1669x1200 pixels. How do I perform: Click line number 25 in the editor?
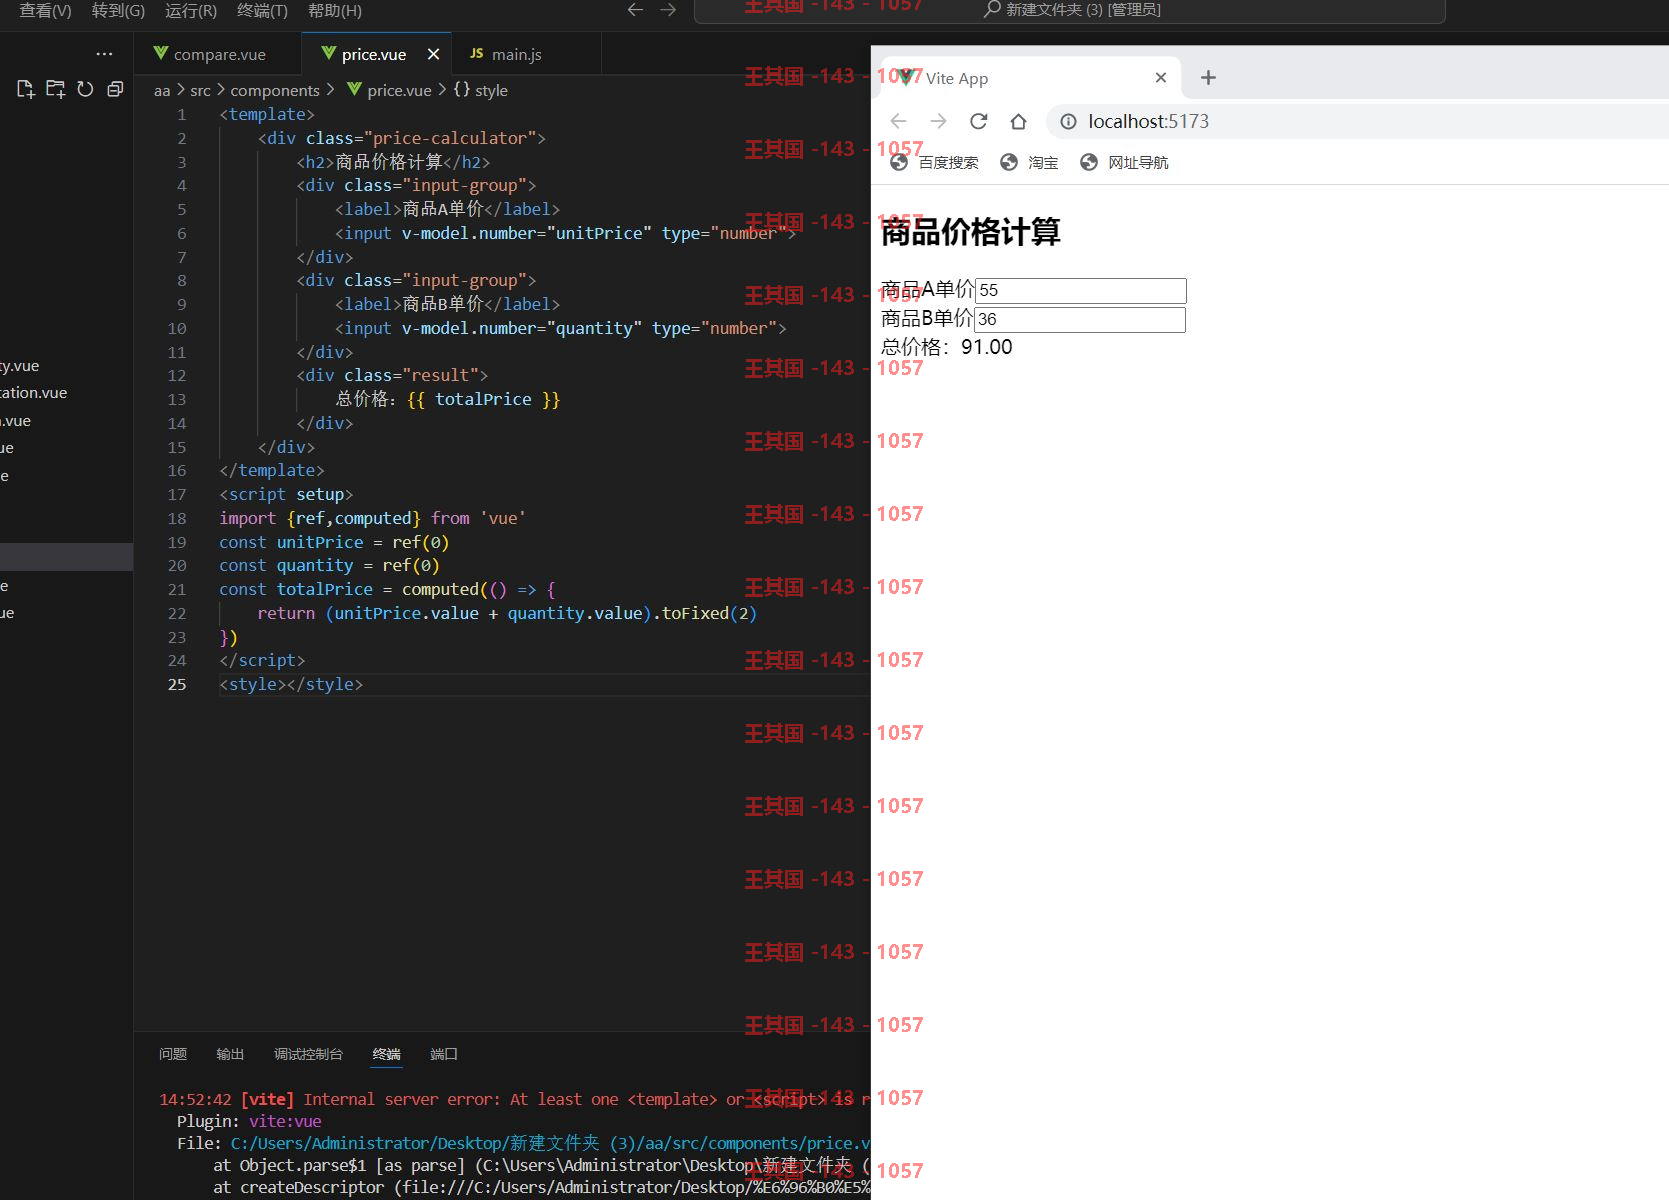pyautogui.click(x=177, y=684)
